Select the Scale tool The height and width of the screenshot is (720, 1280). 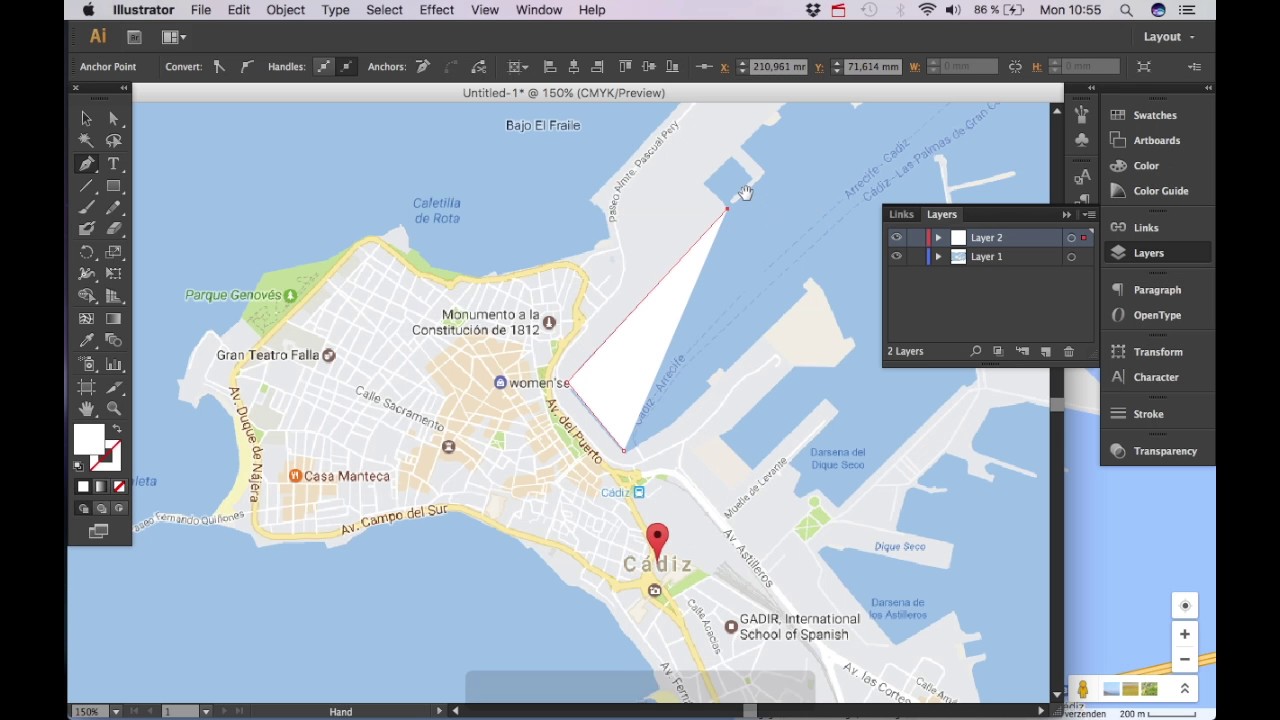point(113,252)
